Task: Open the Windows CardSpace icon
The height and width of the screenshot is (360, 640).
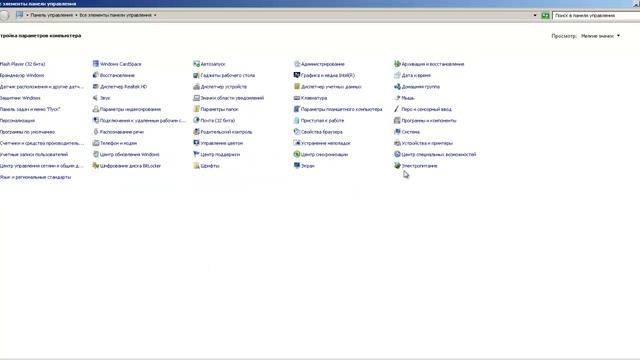Action: click(96, 64)
